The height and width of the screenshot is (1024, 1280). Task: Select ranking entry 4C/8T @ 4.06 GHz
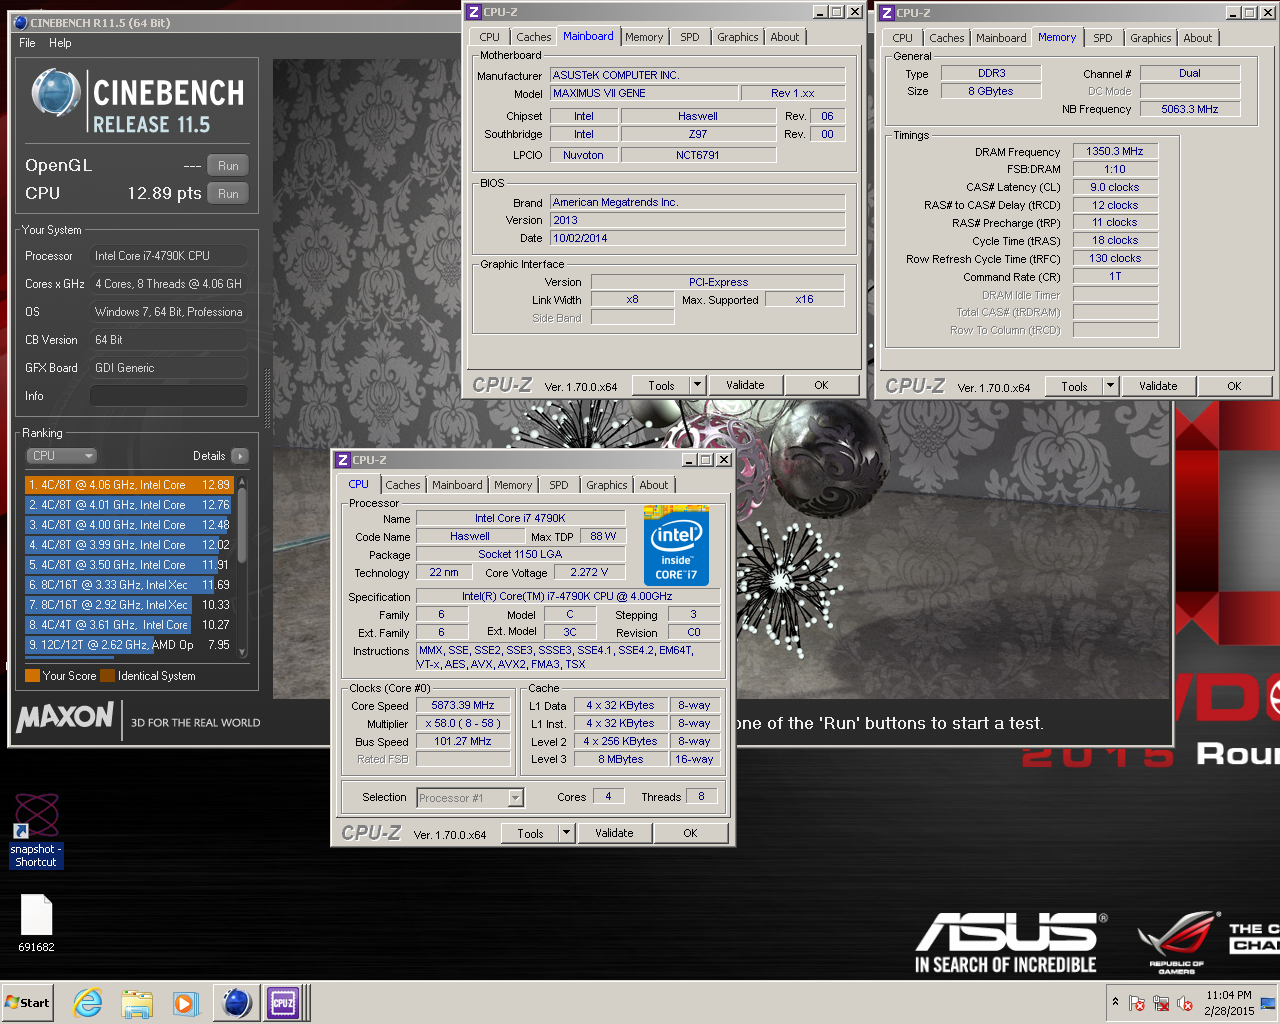(129, 485)
